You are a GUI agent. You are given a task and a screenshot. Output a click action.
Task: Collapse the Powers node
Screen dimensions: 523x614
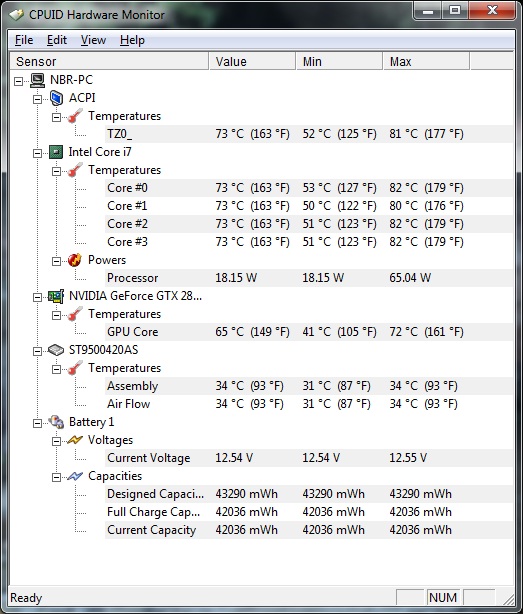click(x=56, y=262)
